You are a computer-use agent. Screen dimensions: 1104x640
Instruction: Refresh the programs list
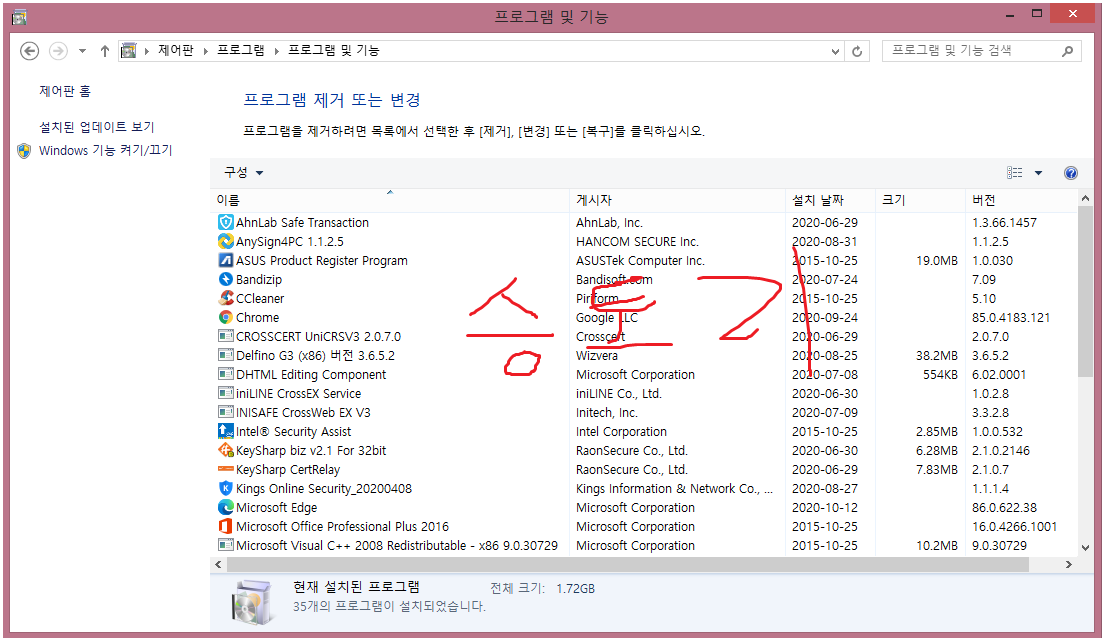tap(857, 51)
